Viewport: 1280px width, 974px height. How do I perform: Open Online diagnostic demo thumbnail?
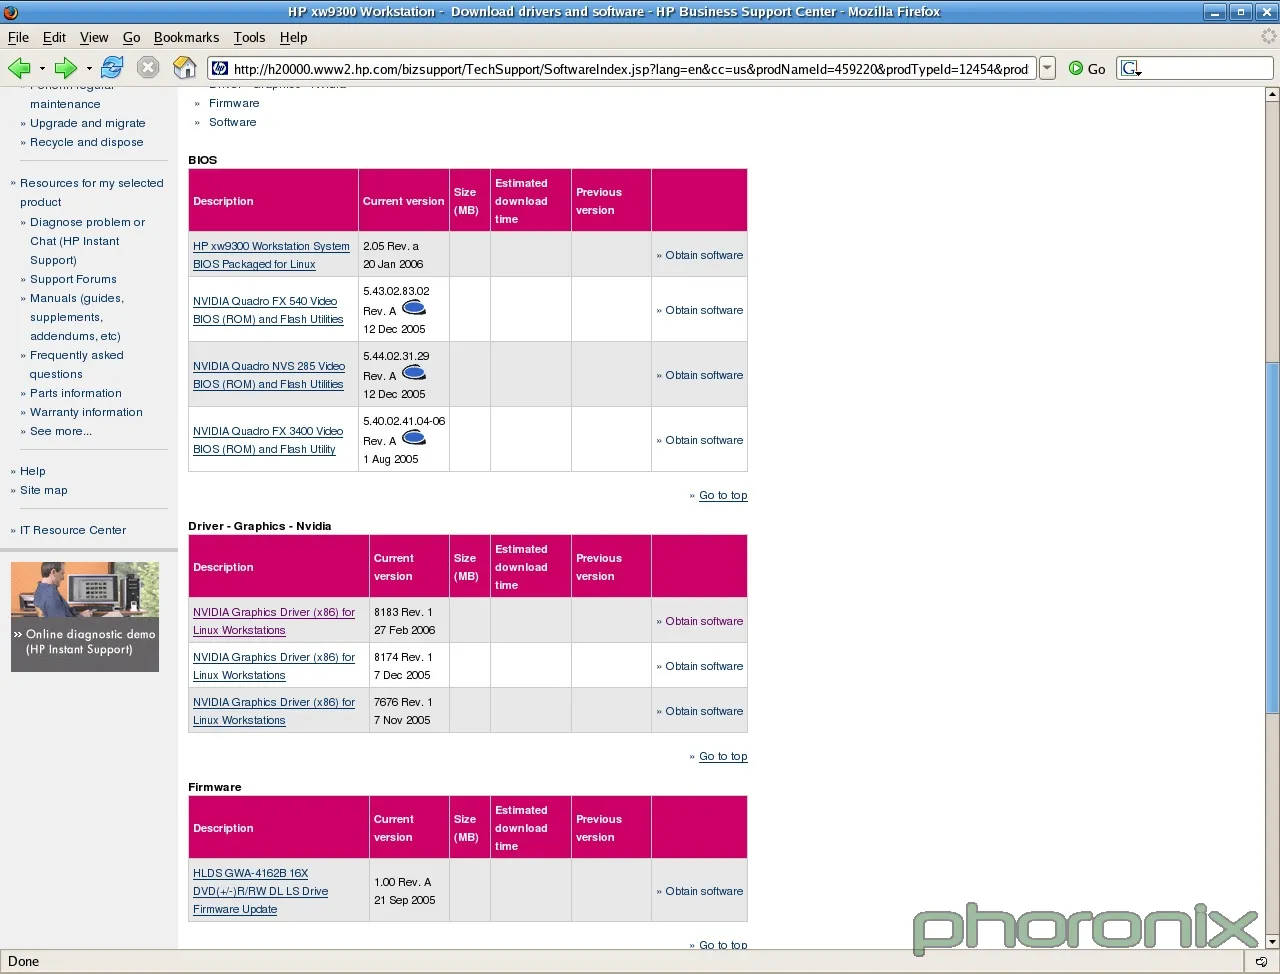(x=85, y=616)
